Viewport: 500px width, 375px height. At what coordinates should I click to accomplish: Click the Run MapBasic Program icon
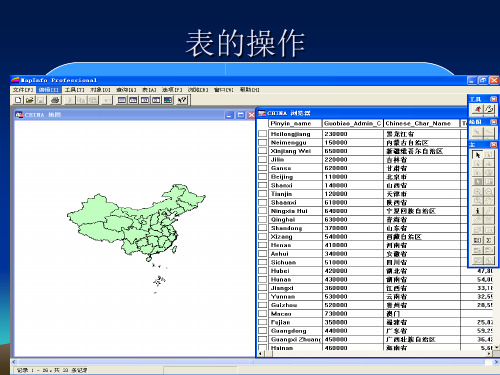(477, 109)
